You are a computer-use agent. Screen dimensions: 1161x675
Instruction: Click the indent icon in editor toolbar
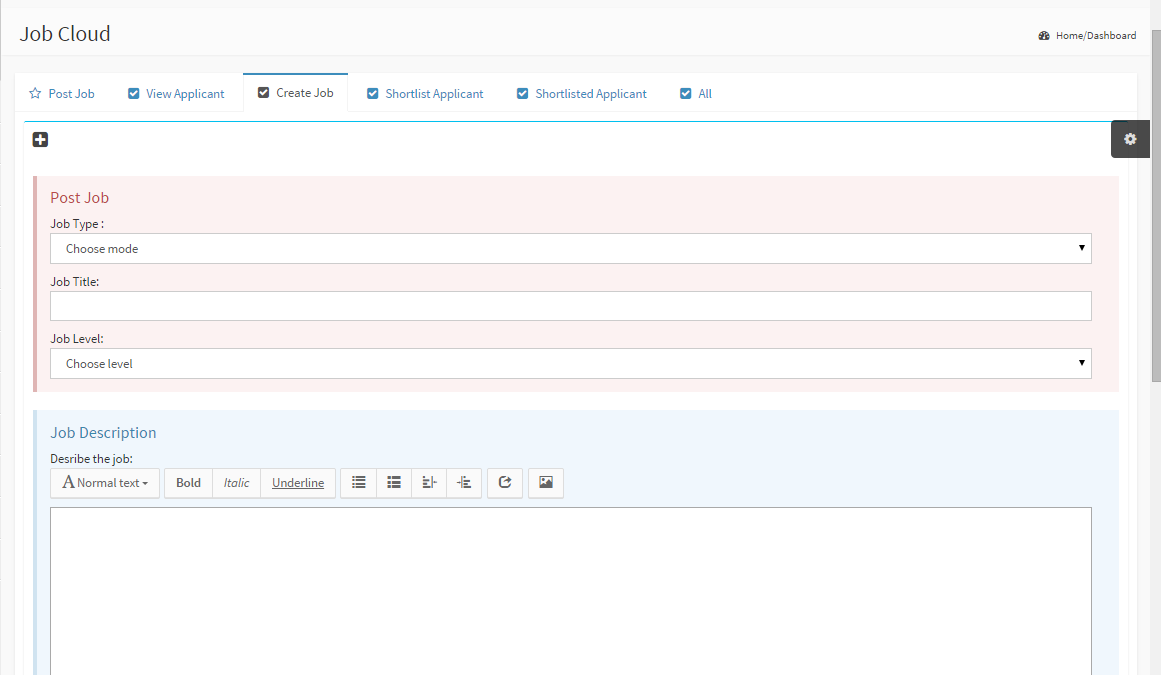464,483
